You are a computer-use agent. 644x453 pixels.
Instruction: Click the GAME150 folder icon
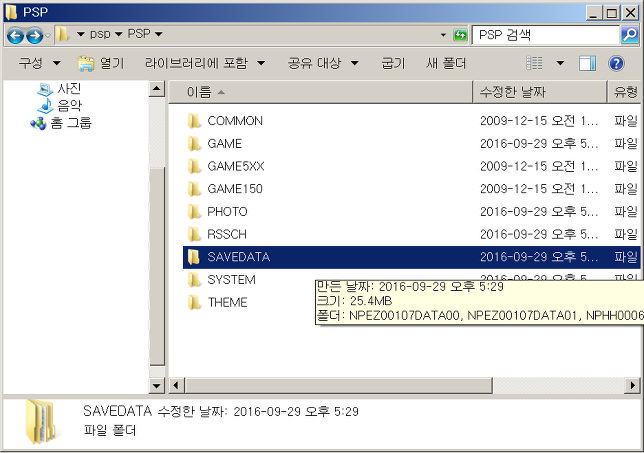pyautogui.click(x=194, y=189)
